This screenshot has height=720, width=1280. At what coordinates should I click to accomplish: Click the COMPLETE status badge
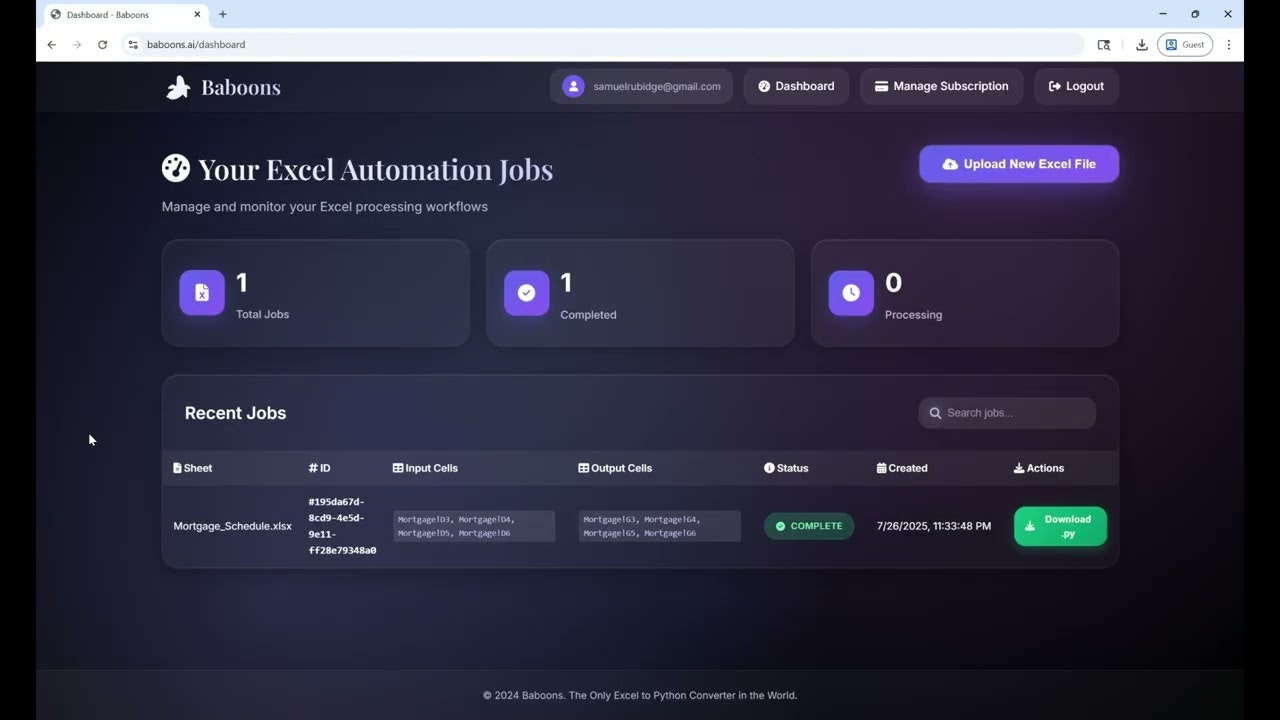pyautogui.click(x=809, y=526)
